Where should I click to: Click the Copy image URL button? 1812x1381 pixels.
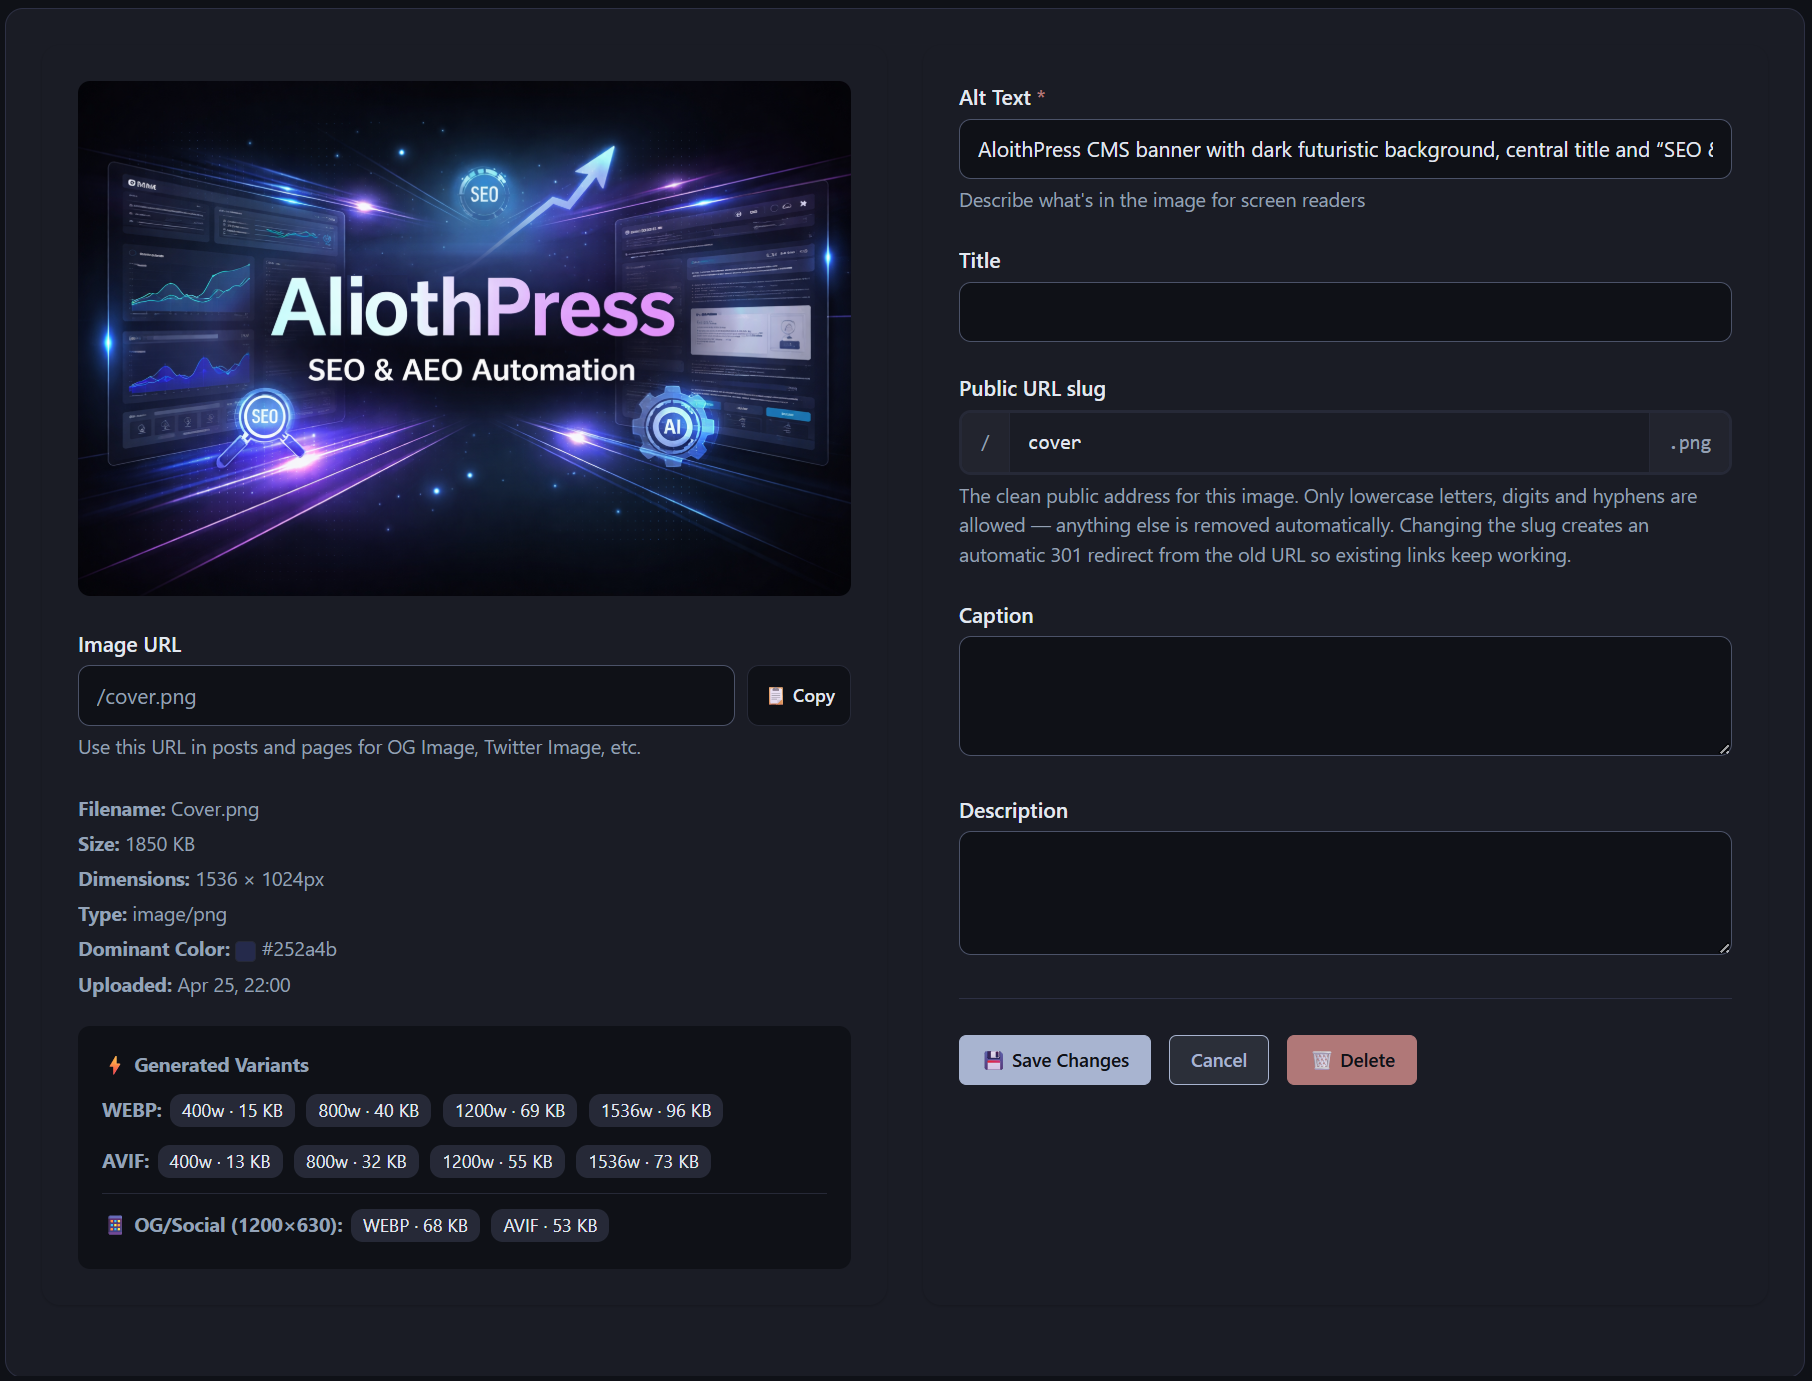tap(799, 696)
